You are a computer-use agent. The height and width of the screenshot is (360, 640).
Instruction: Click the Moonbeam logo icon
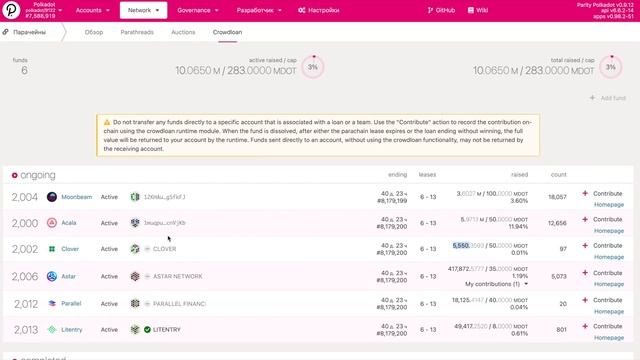[x=52, y=197]
